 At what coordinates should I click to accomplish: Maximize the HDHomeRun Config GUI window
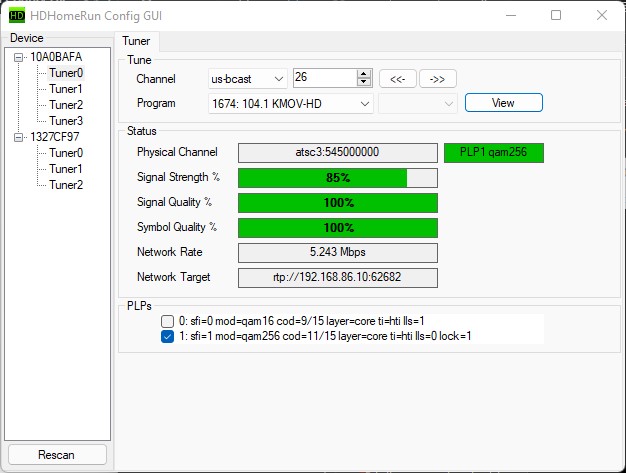[556, 16]
